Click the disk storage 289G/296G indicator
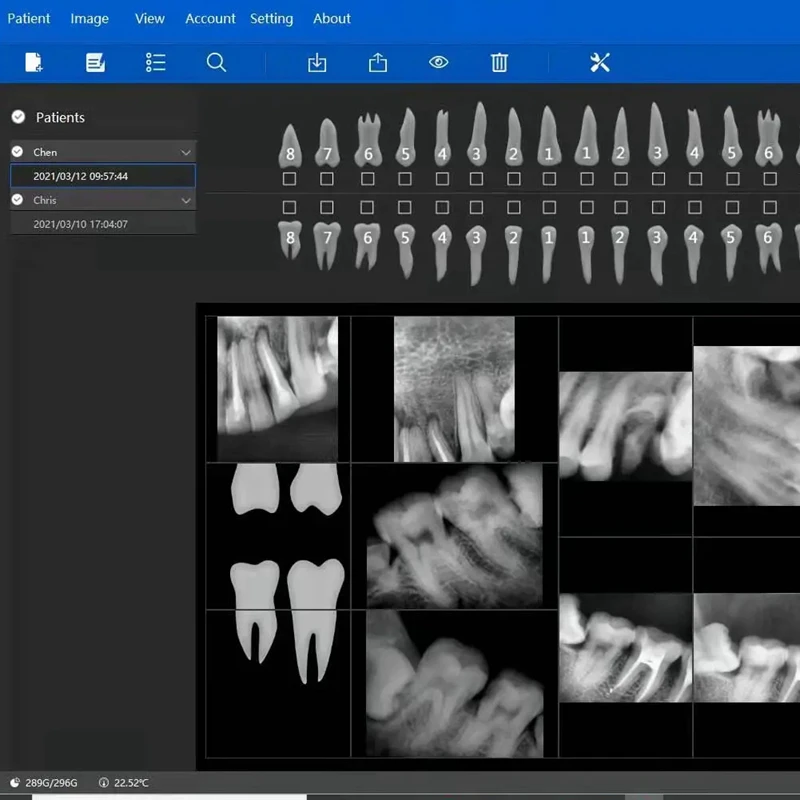The height and width of the screenshot is (800, 800). tap(49, 782)
